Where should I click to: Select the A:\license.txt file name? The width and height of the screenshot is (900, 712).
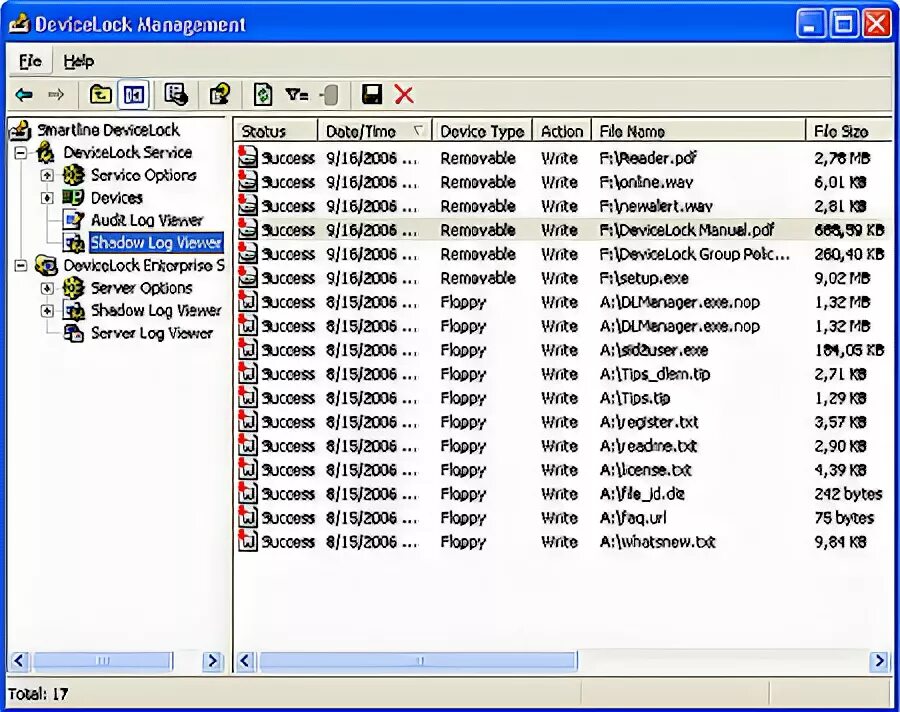click(645, 470)
